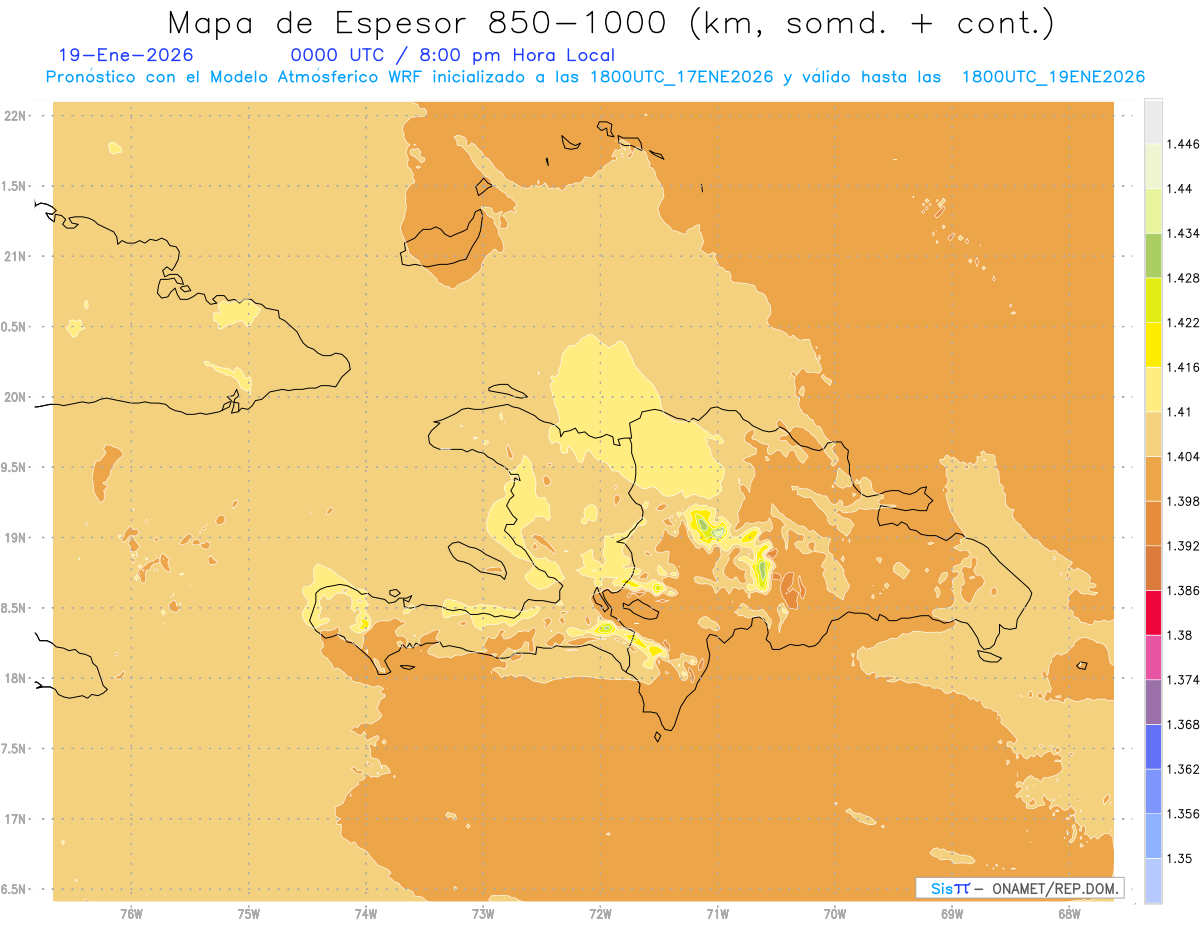Image resolution: width=1200 pixels, height=927 pixels.
Task: Click the color bar label "1.446"
Action: tap(1182, 144)
